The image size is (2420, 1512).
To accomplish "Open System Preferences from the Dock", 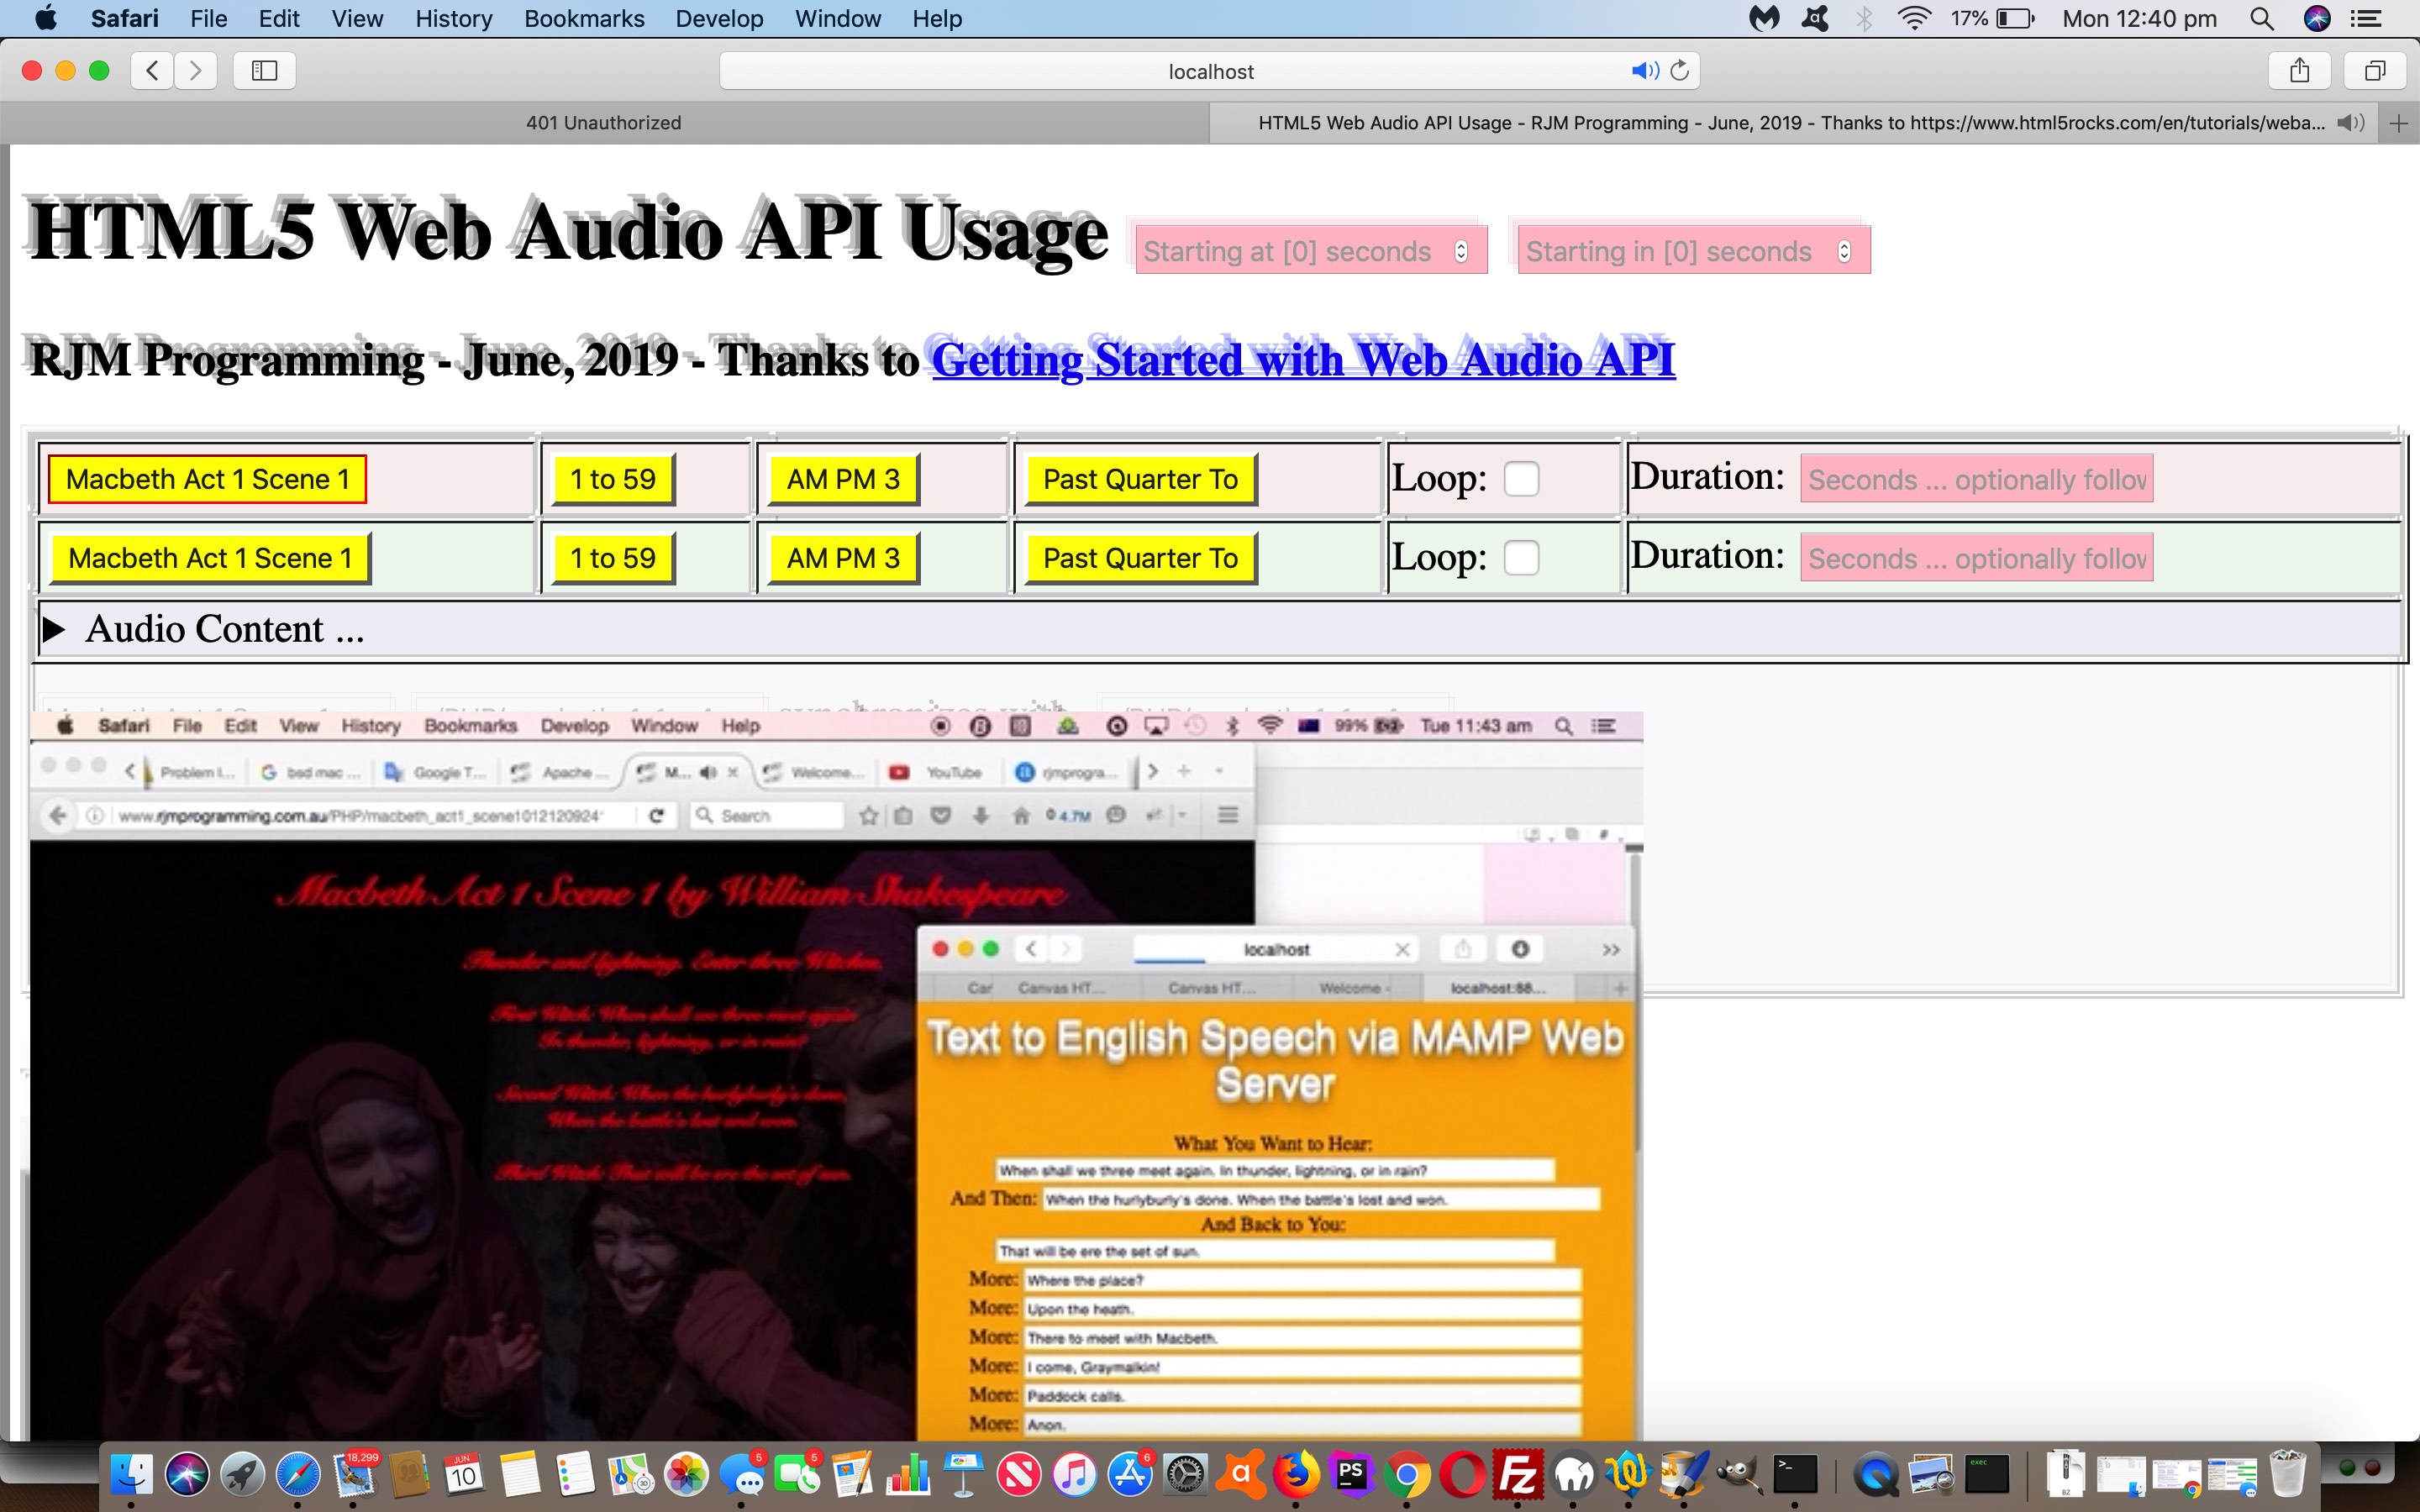I will (1186, 1474).
